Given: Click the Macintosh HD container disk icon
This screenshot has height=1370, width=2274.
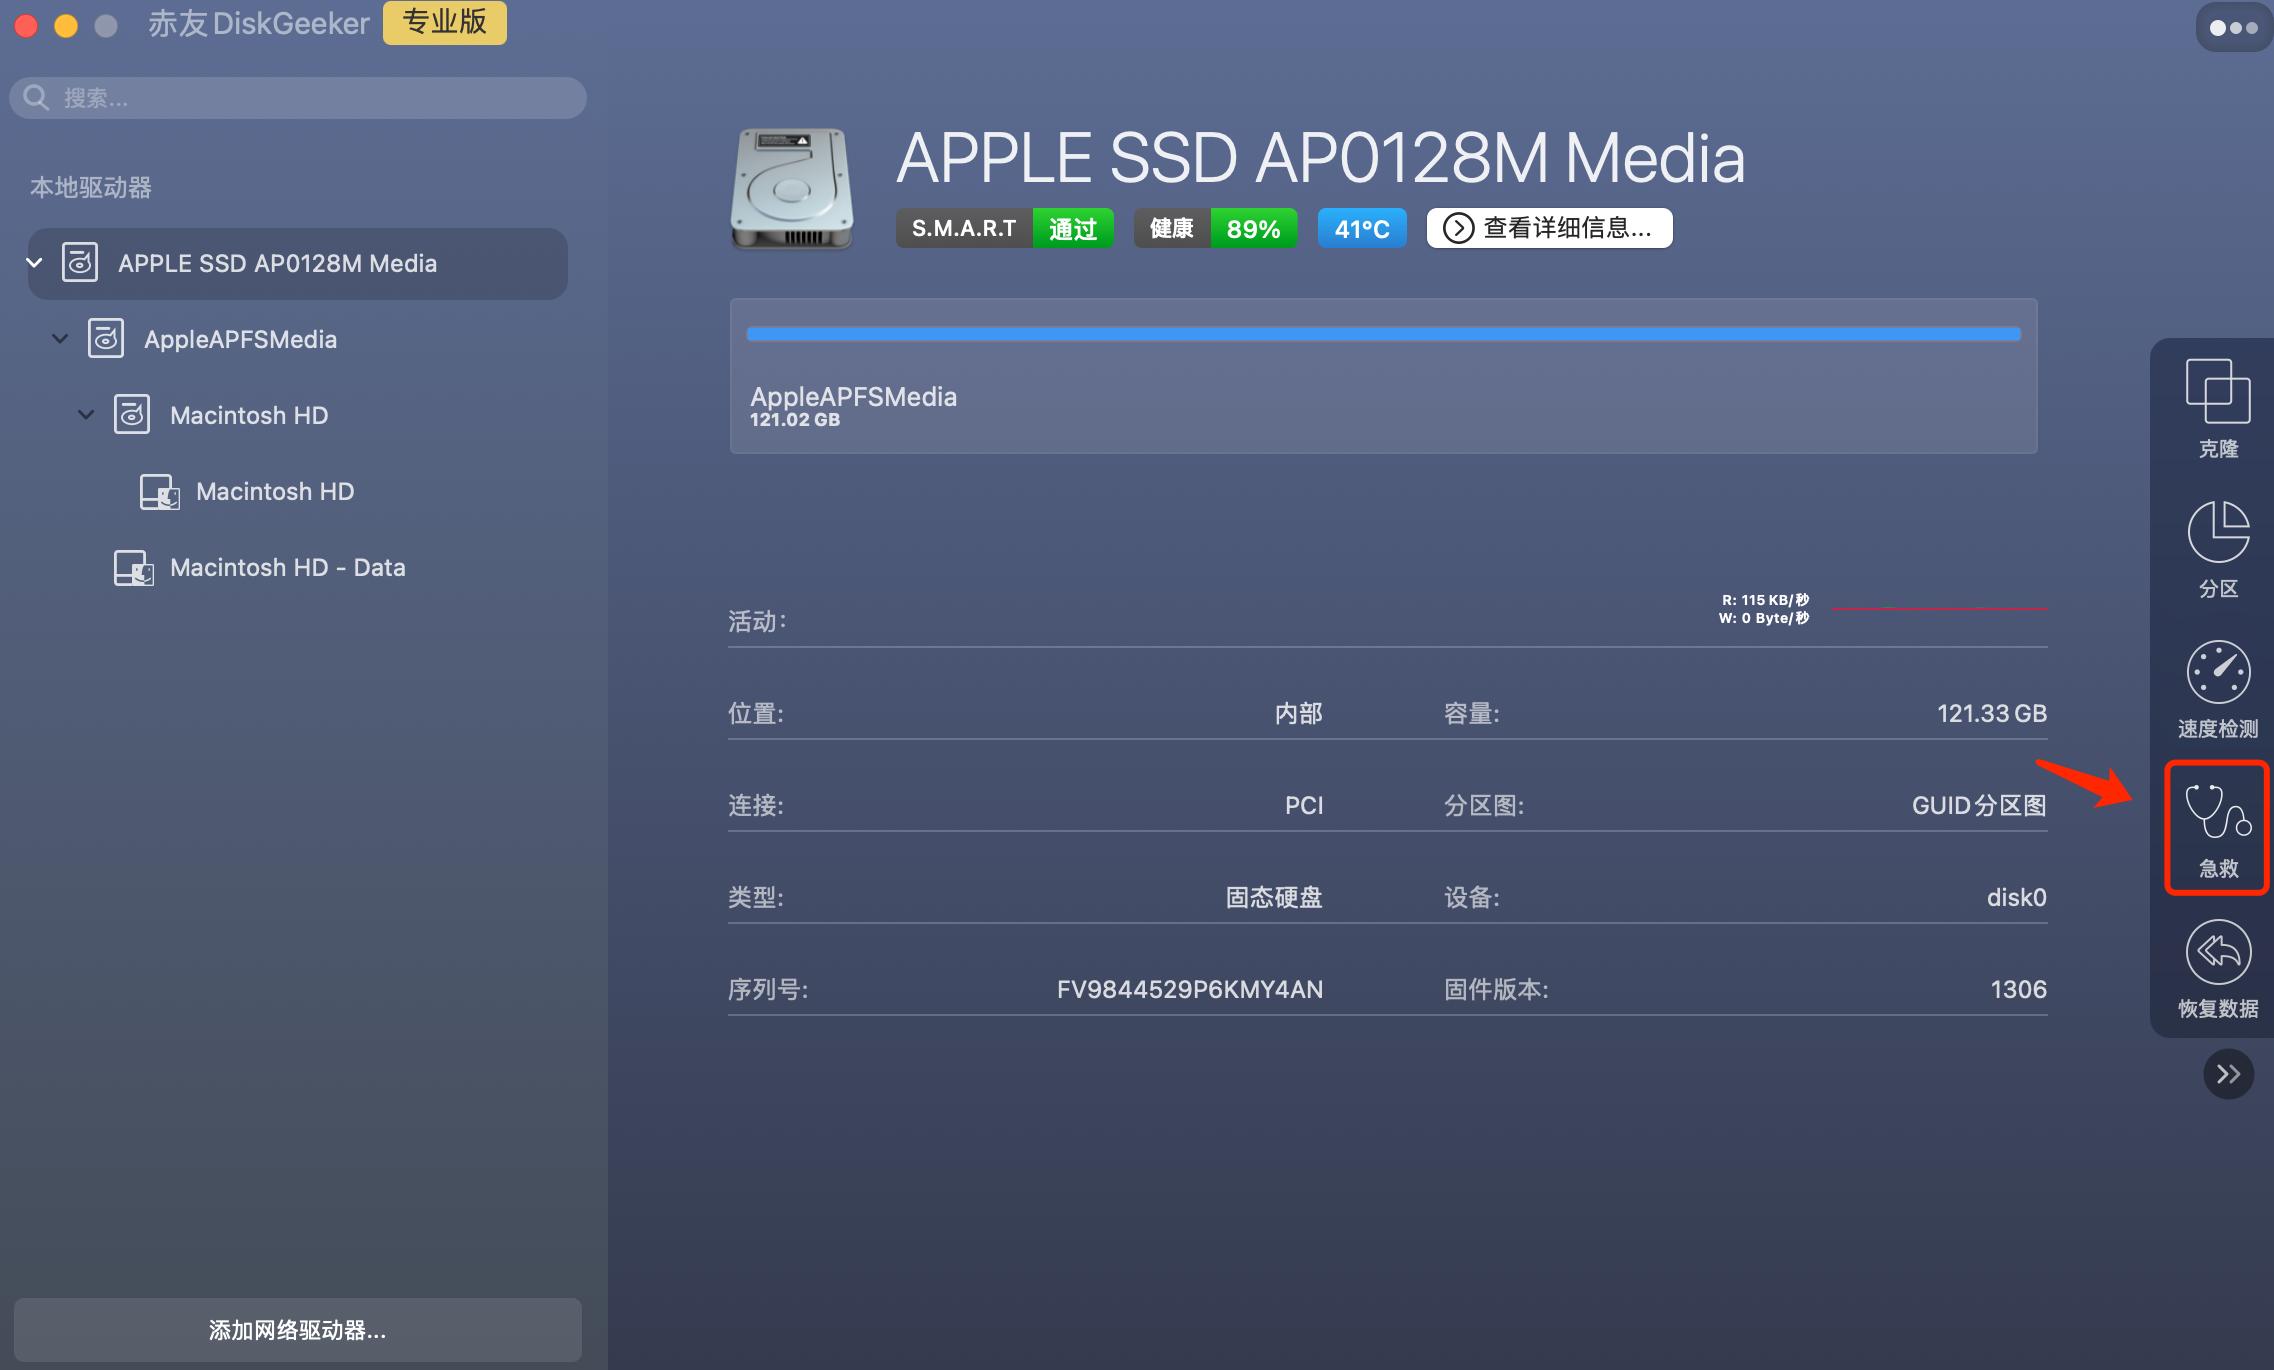Looking at the screenshot, I should tap(132, 414).
